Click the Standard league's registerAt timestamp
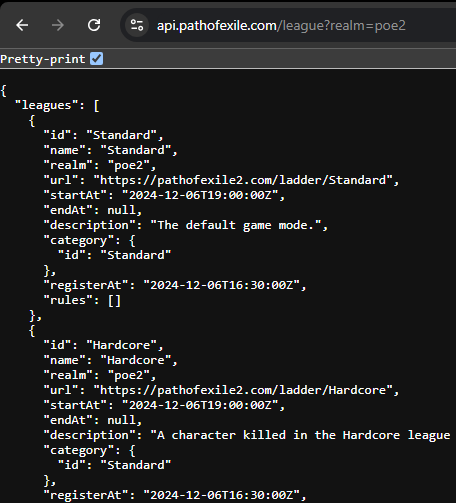 221,285
